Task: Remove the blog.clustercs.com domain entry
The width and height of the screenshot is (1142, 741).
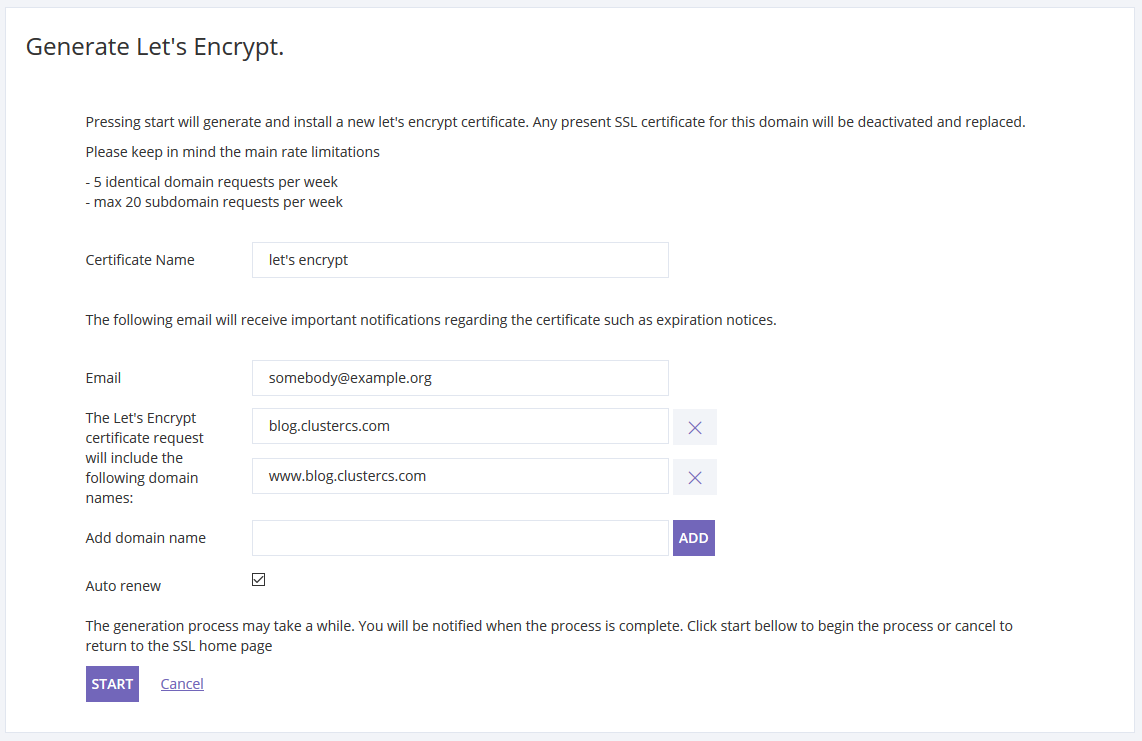Action: [694, 427]
